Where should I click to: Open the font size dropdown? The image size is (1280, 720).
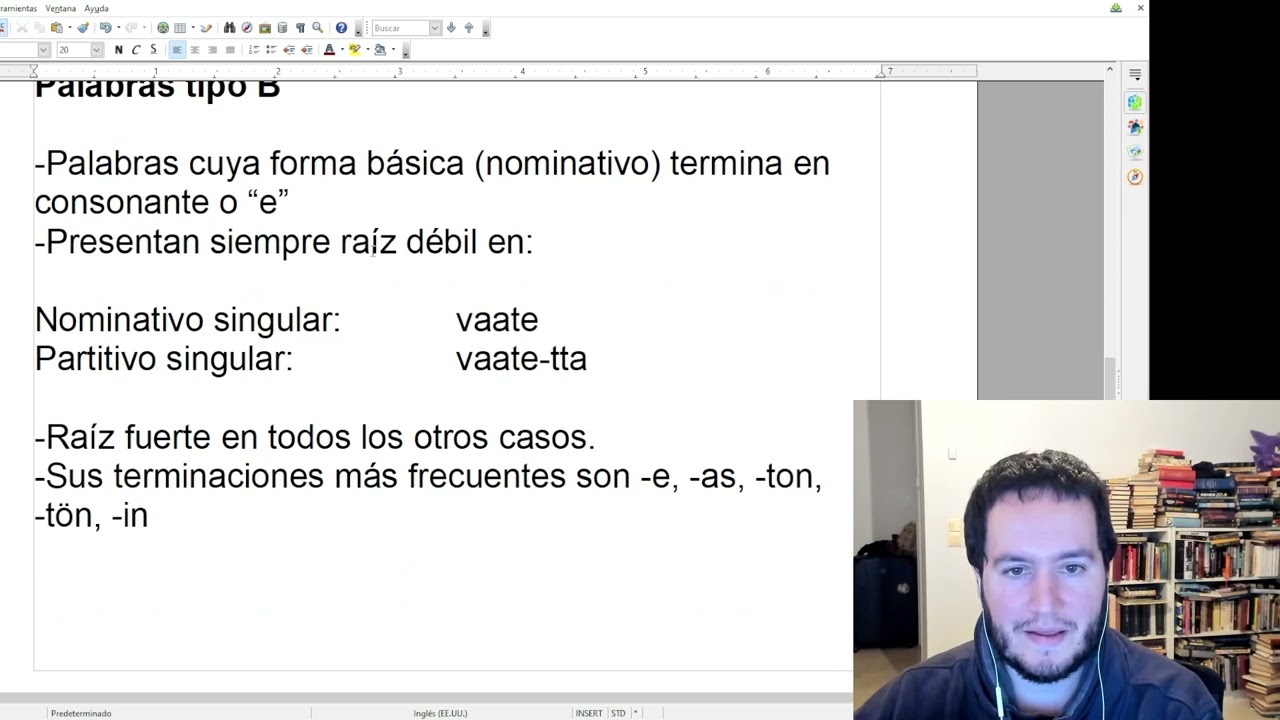[96, 50]
